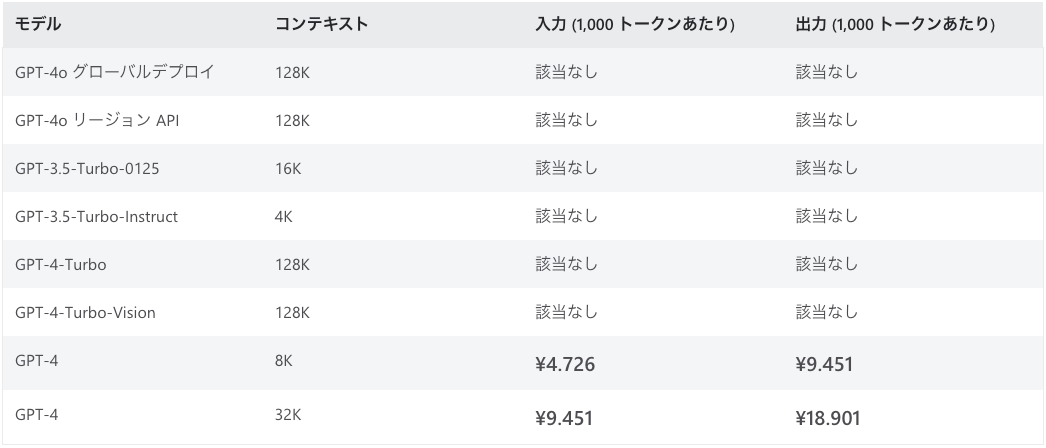Viewport: 1046px width, 448px height.
Task: Click the 4K context value
Action: point(284,217)
